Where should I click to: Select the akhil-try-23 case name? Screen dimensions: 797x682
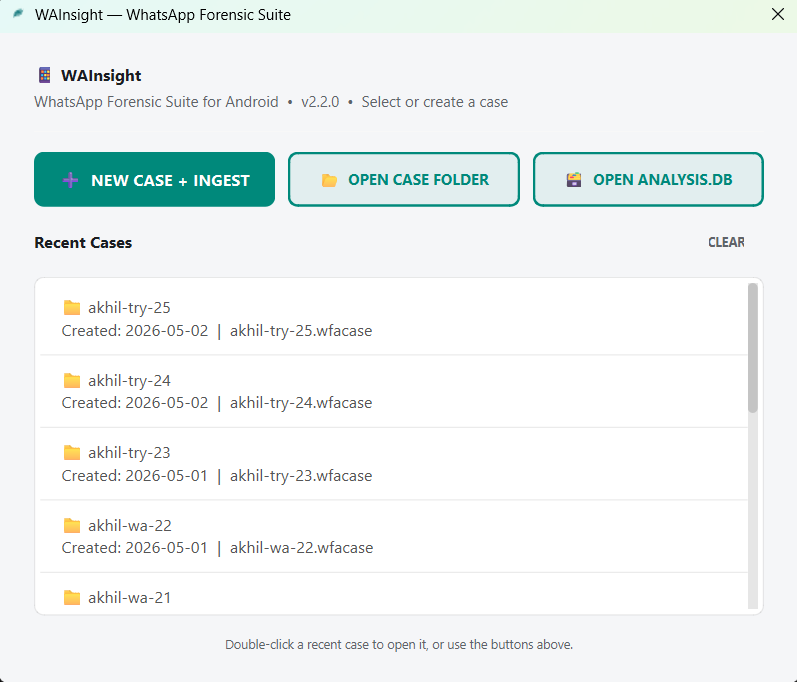129,452
